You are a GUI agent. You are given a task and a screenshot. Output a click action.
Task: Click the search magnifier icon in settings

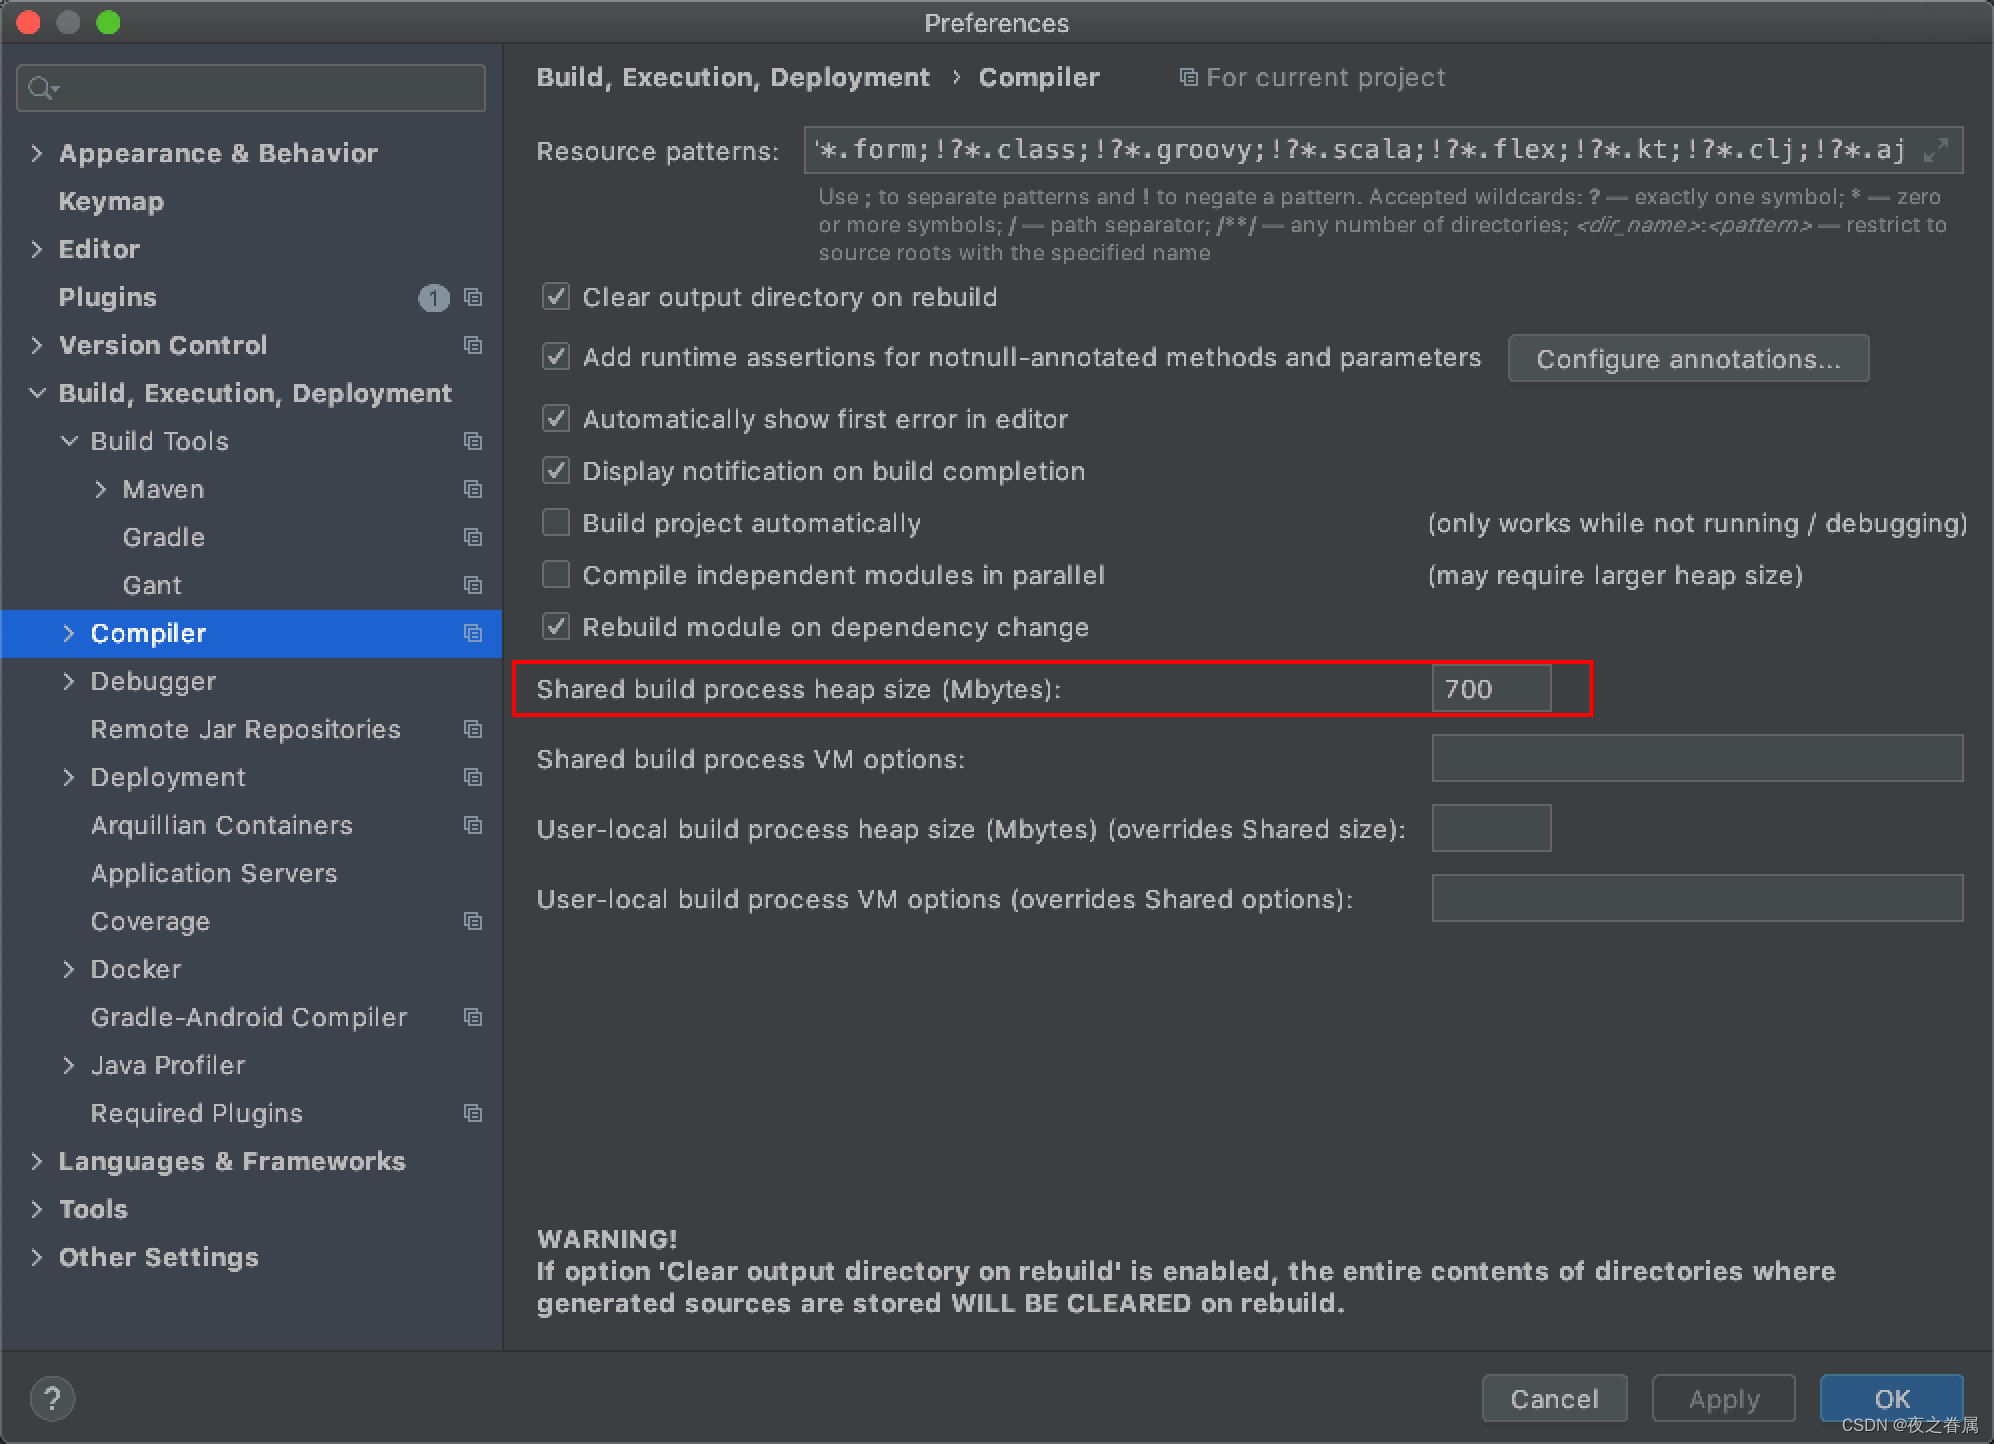click(x=43, y=88)
